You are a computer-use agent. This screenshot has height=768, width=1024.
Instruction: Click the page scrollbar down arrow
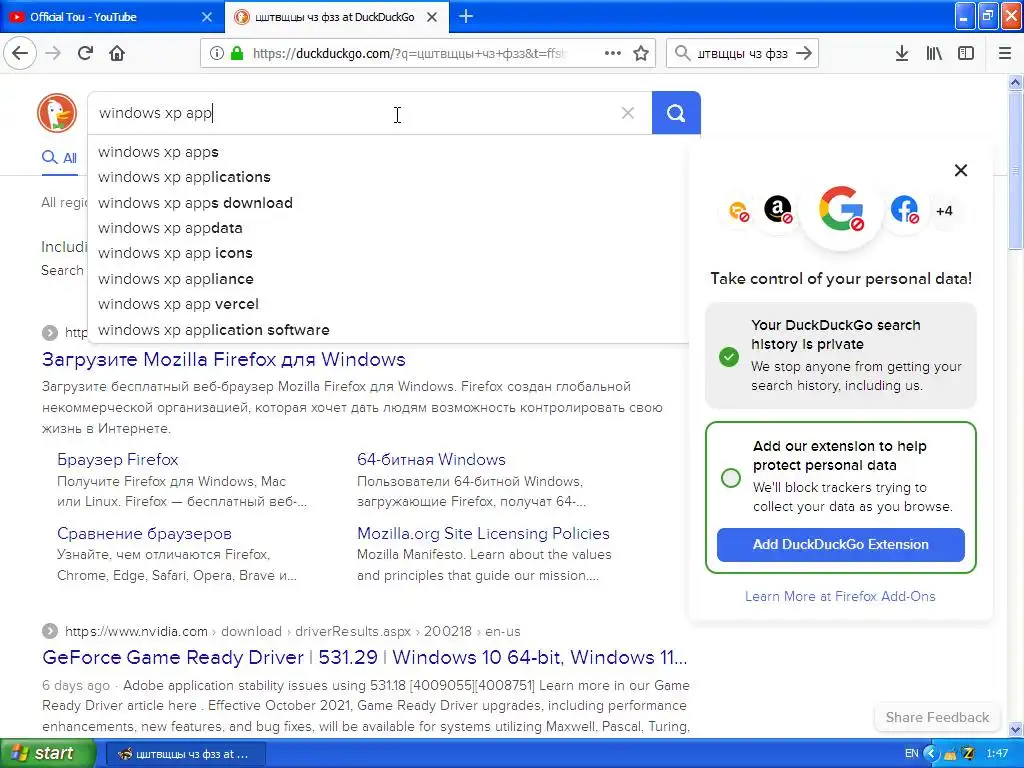tap(1015, 729)
